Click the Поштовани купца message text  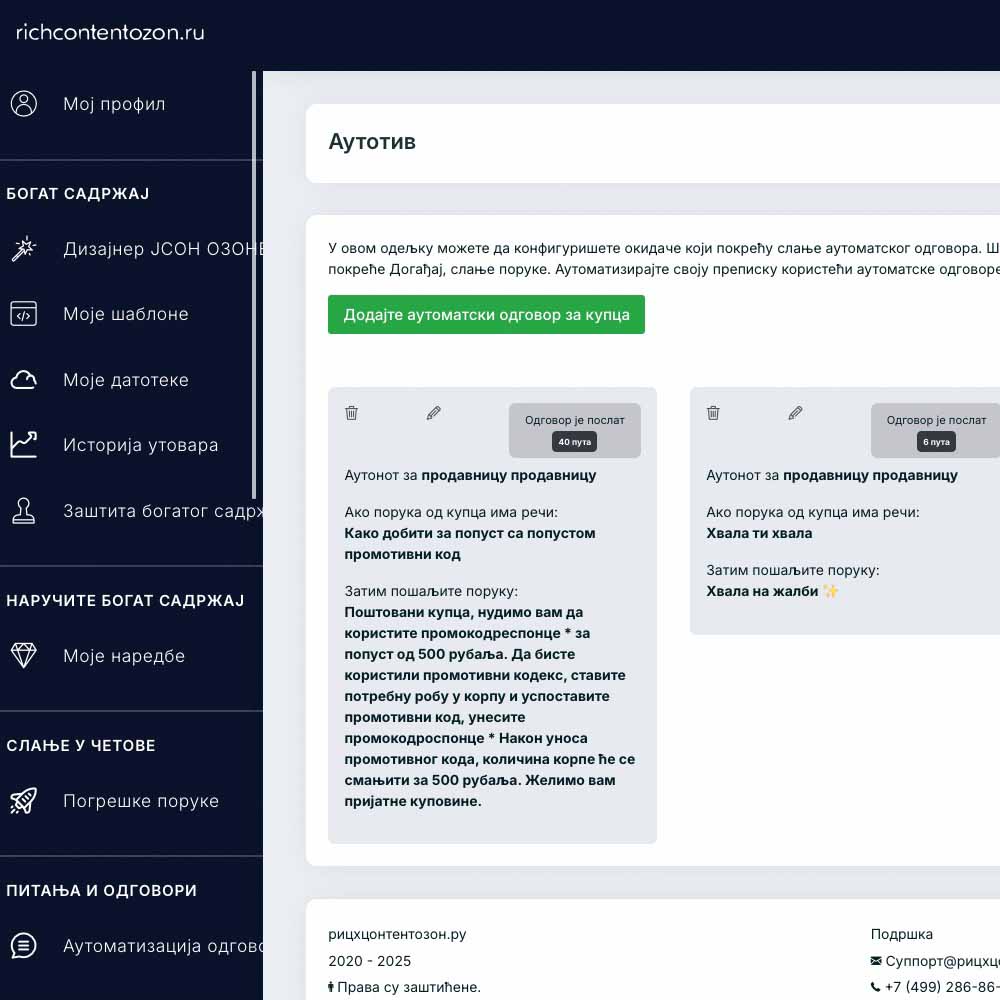[490, 707]
